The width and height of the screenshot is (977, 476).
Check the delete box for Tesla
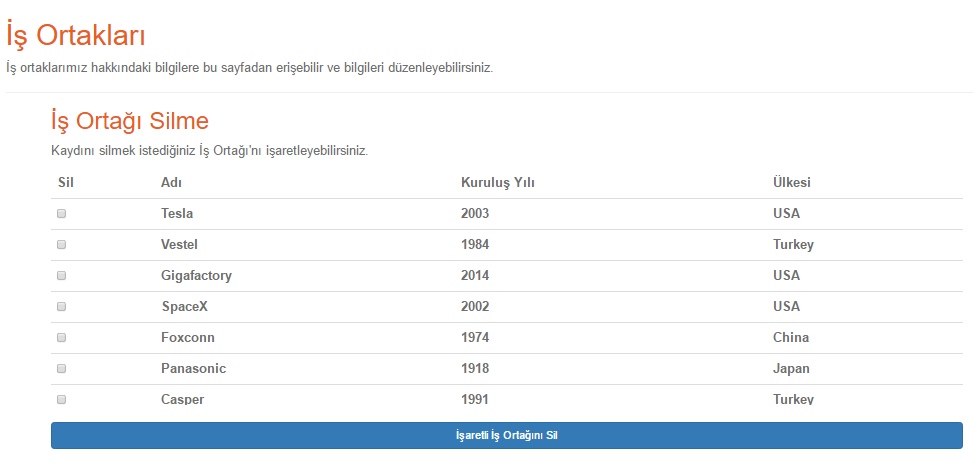click(62, 213)
